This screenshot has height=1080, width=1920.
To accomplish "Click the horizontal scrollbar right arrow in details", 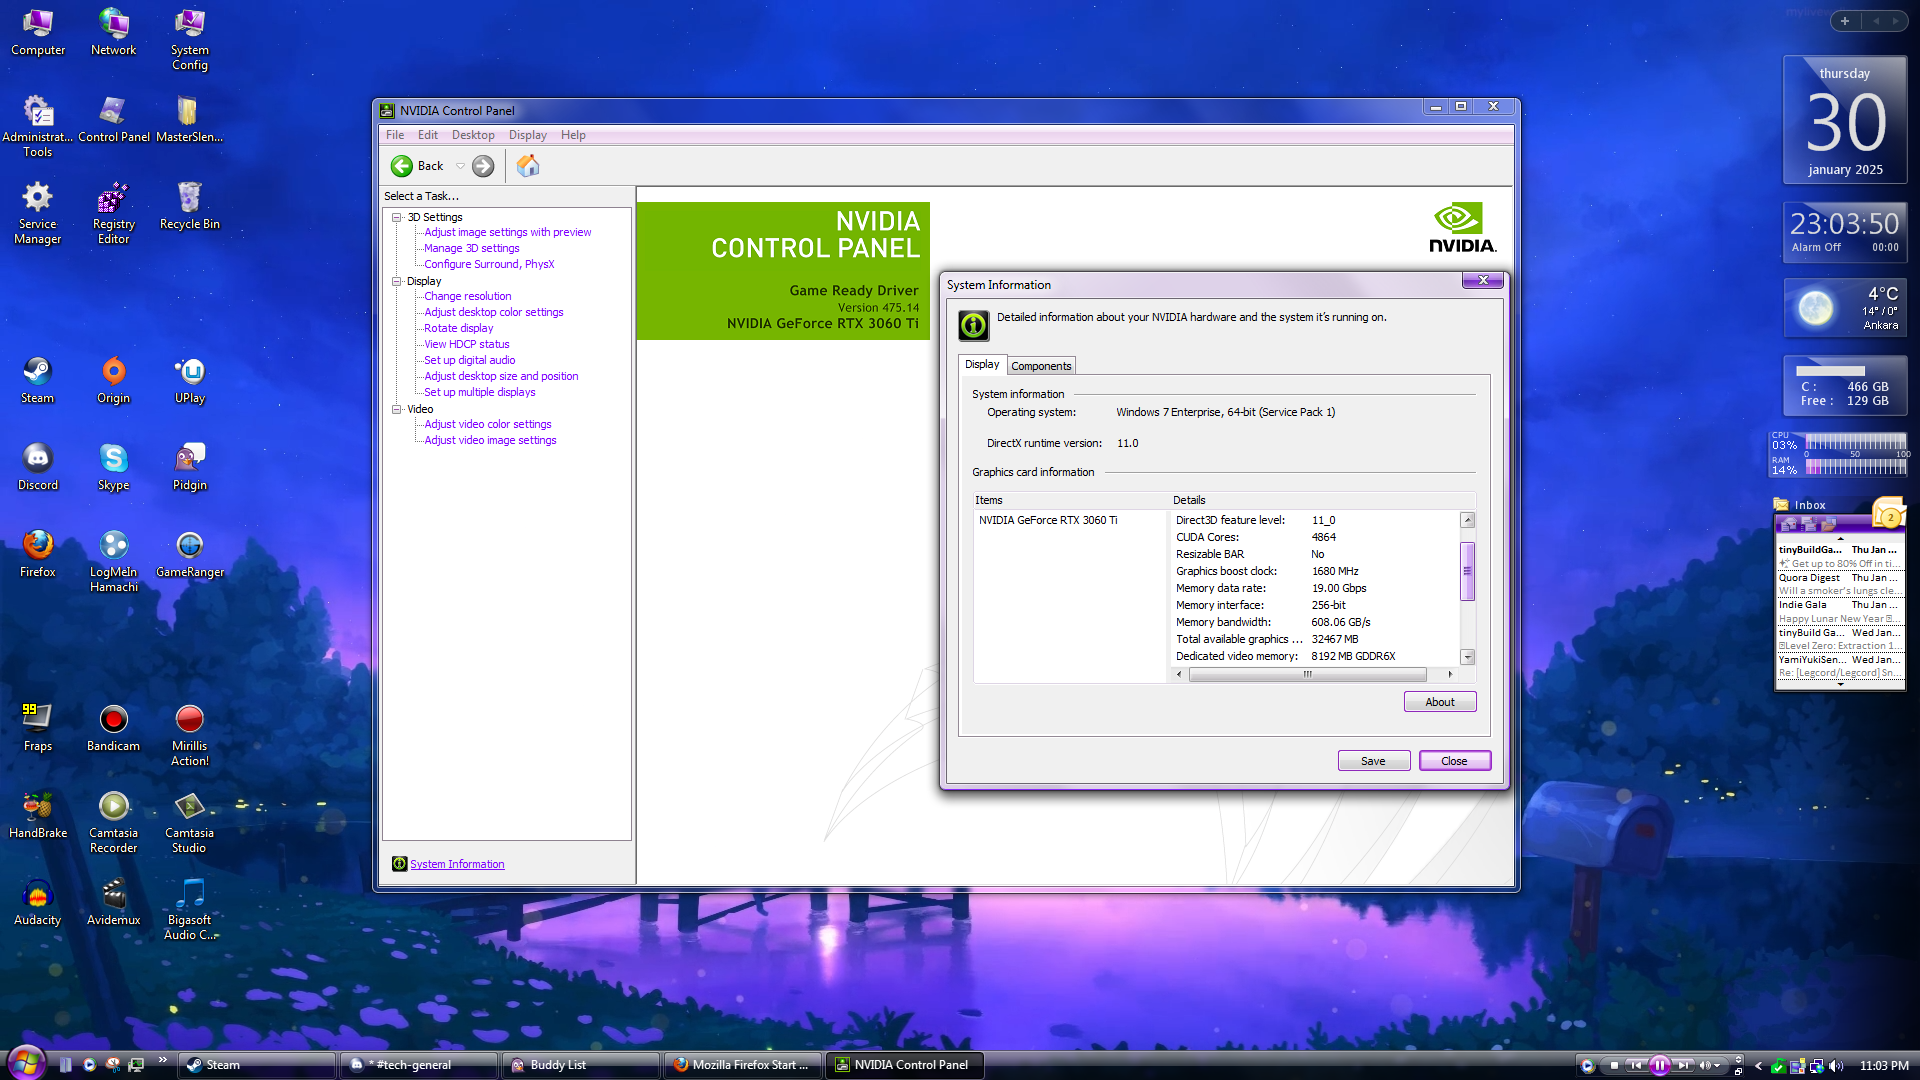I will point(1450,674).
